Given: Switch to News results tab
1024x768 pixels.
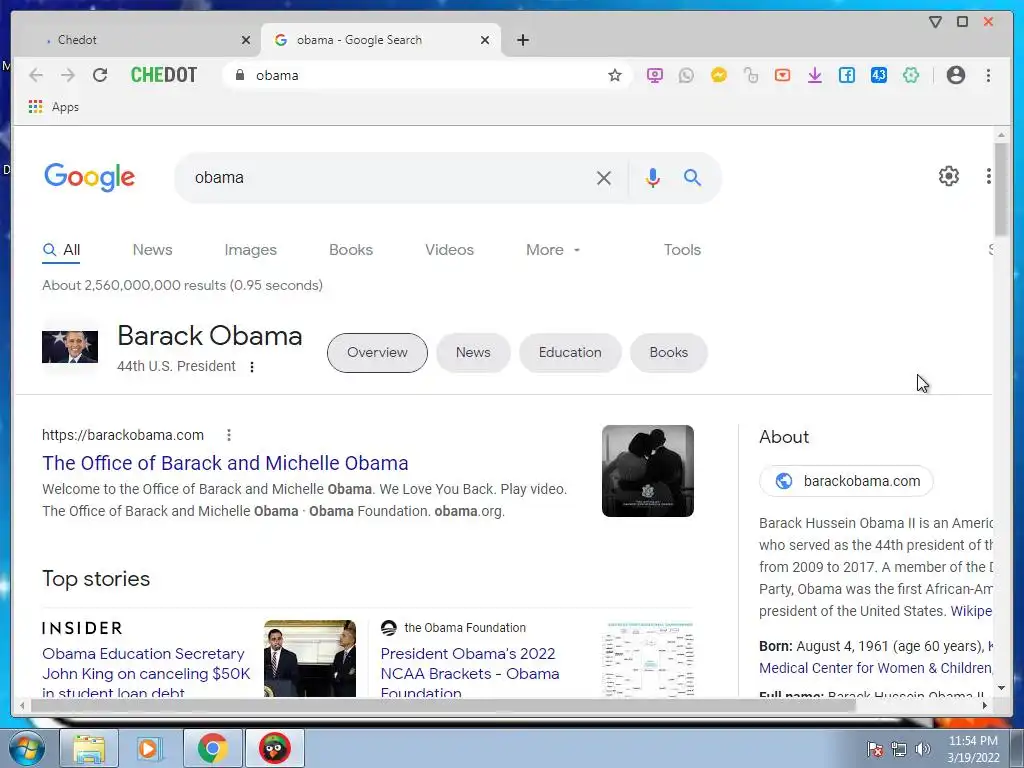Looking at the screenshot, I should point(152,250).
